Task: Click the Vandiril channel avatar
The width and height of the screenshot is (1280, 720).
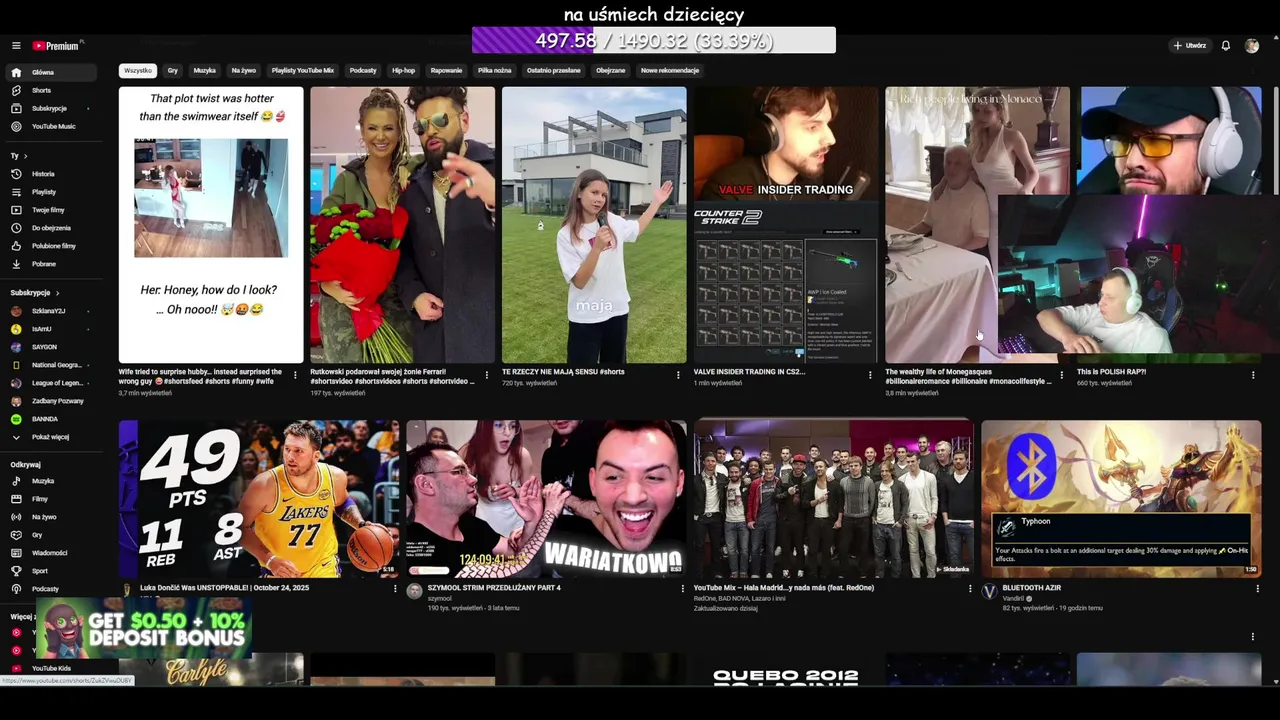Action: [990, 591]
